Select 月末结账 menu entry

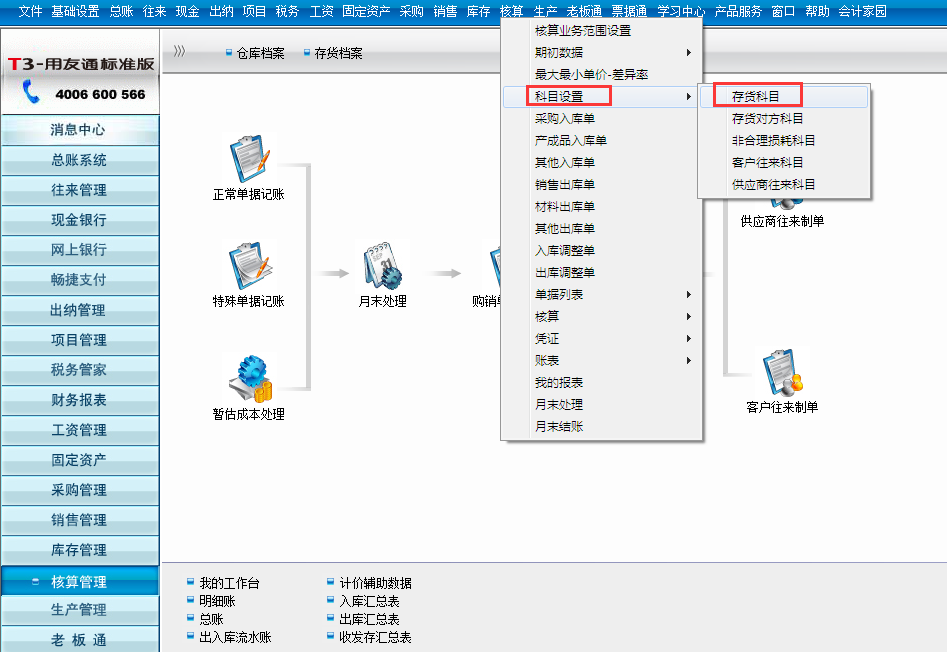pyautogui.click(x=558, y=427)
